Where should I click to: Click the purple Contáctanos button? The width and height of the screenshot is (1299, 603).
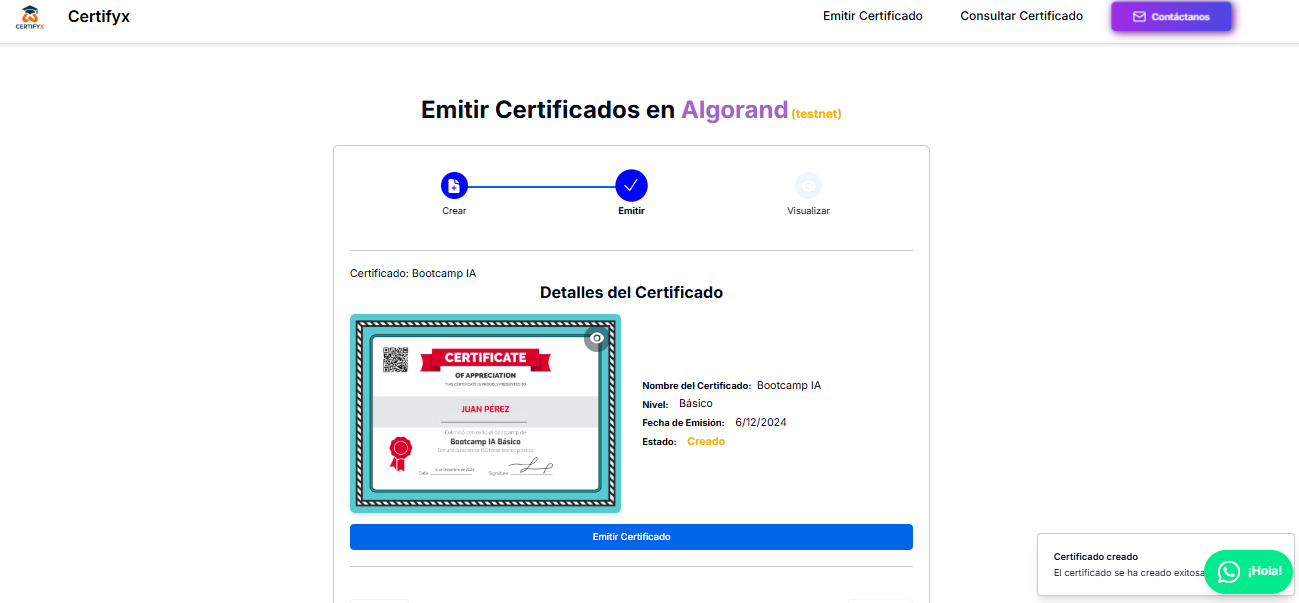(x=1171, y=16)
